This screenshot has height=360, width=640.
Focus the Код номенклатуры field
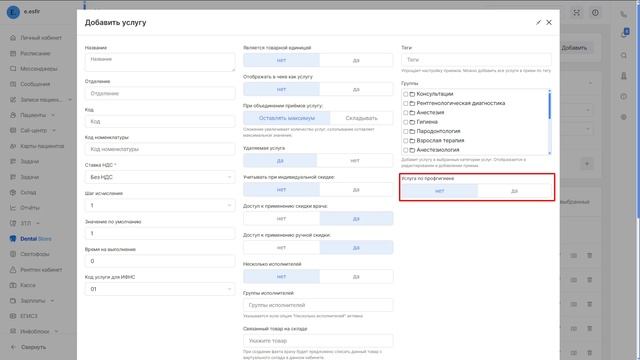click(160, 149)
